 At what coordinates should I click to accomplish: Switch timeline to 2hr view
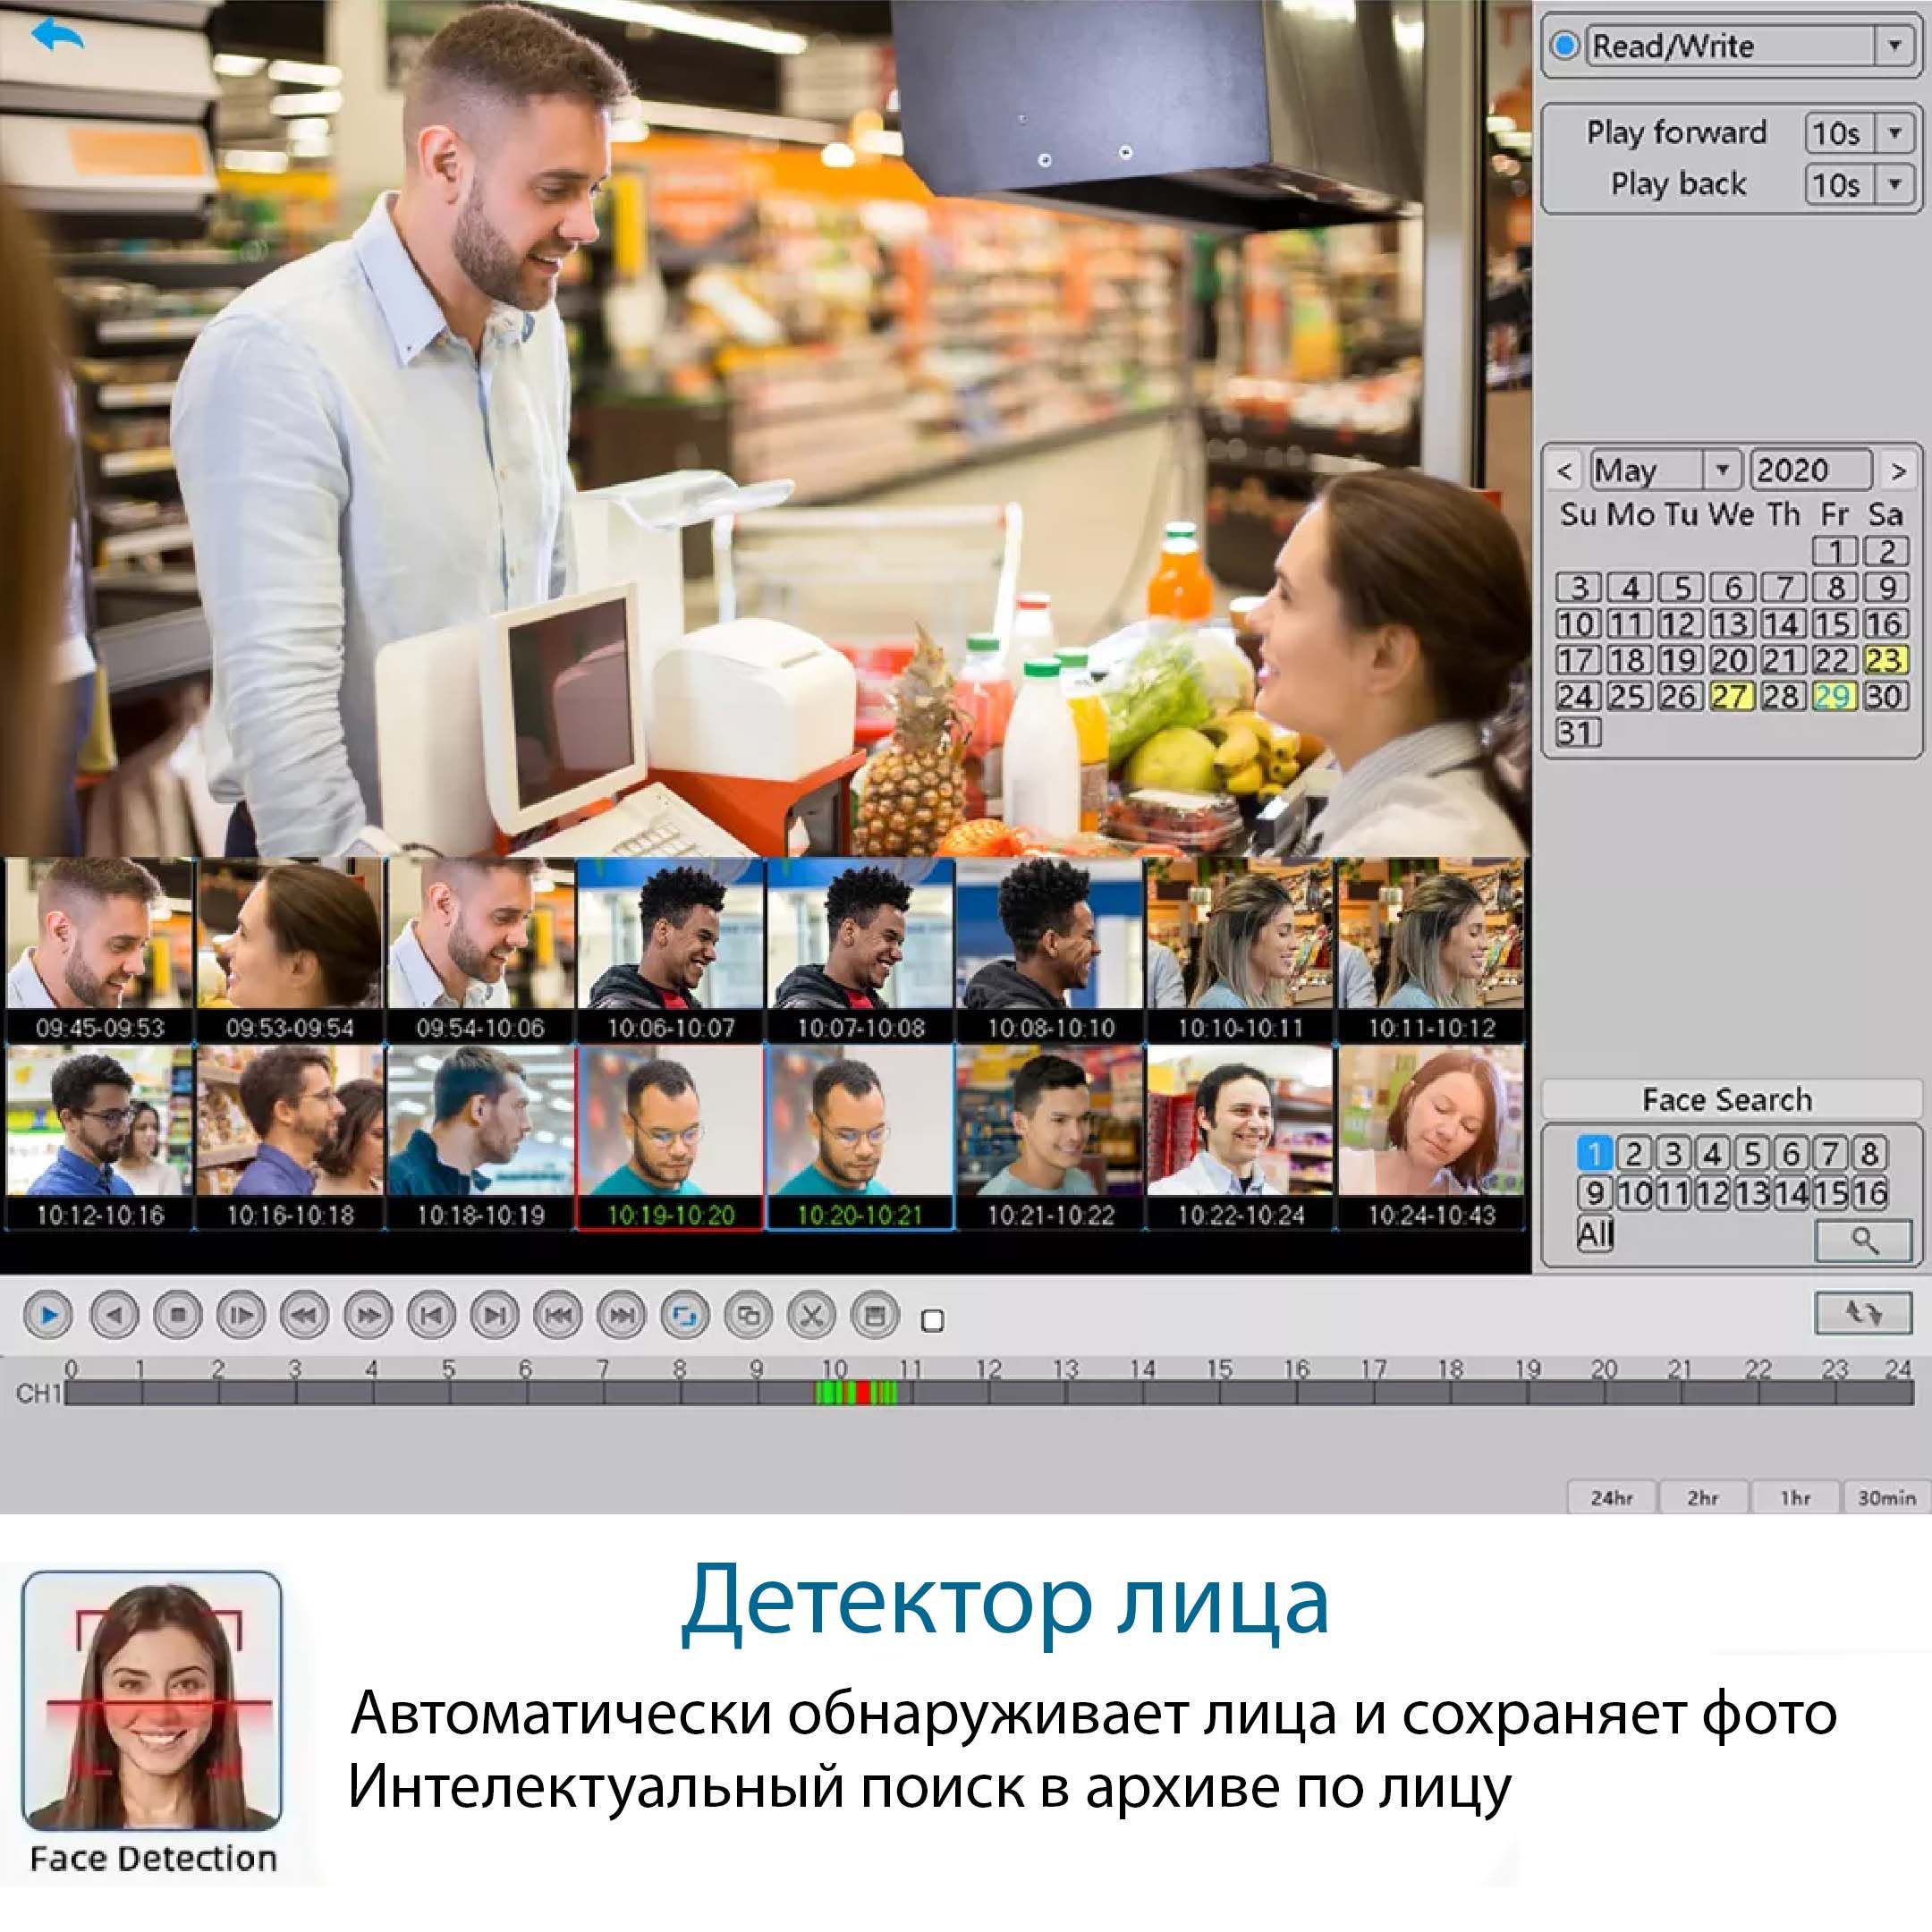(x=1702, y=1498)
